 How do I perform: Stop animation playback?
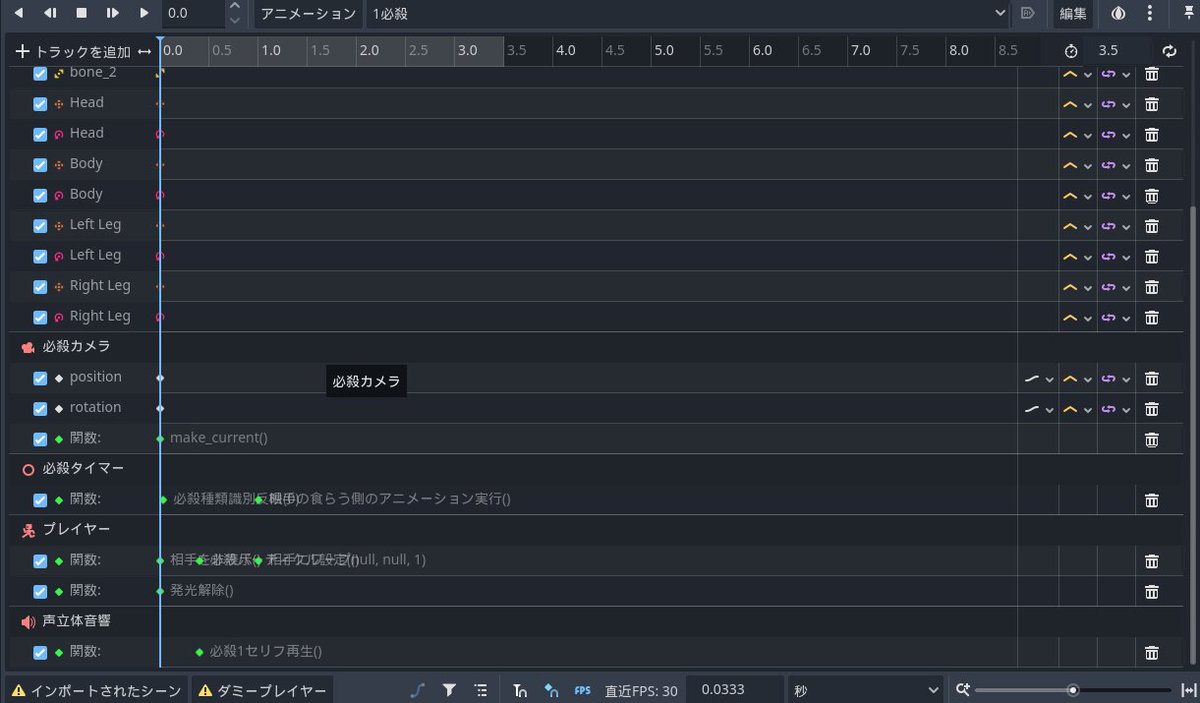click(x=82, y=13)
